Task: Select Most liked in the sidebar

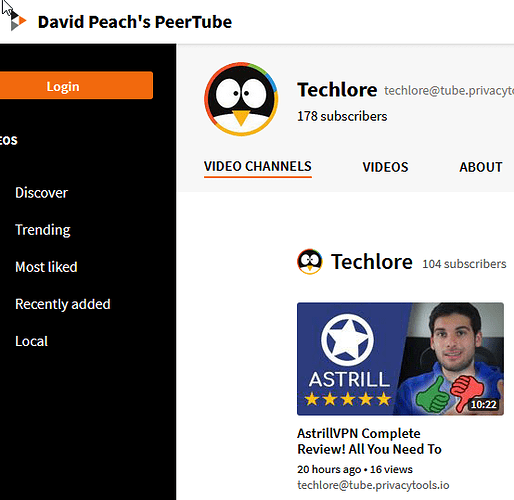Action: pyautogui.click(x=46, y=267)
